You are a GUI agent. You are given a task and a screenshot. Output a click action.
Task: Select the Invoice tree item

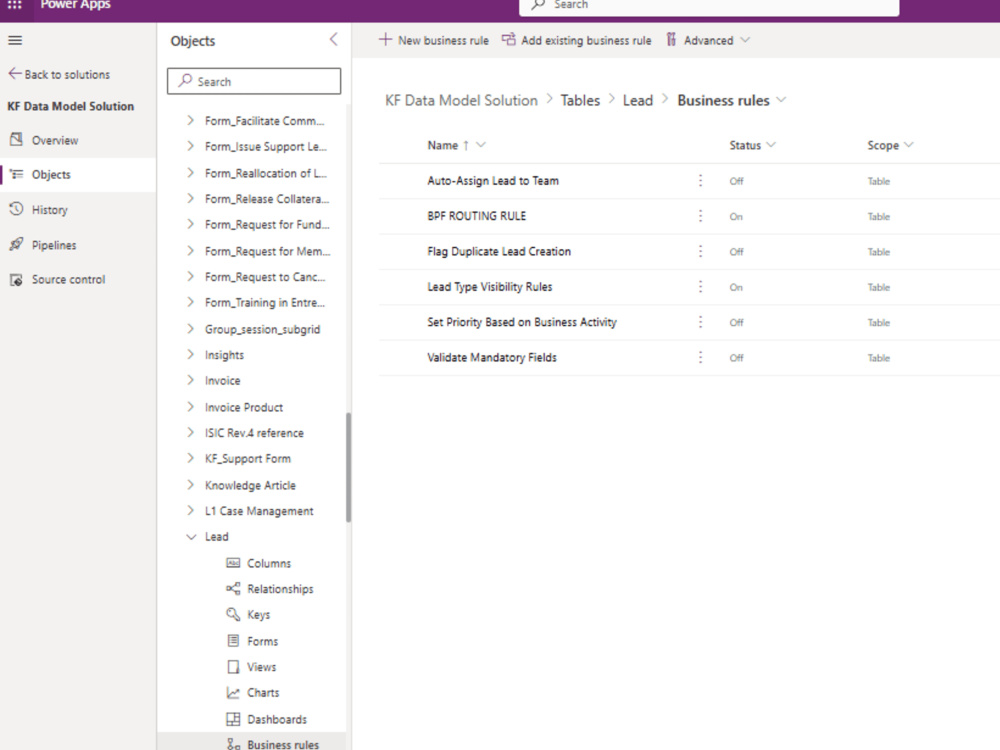[222, 381]
